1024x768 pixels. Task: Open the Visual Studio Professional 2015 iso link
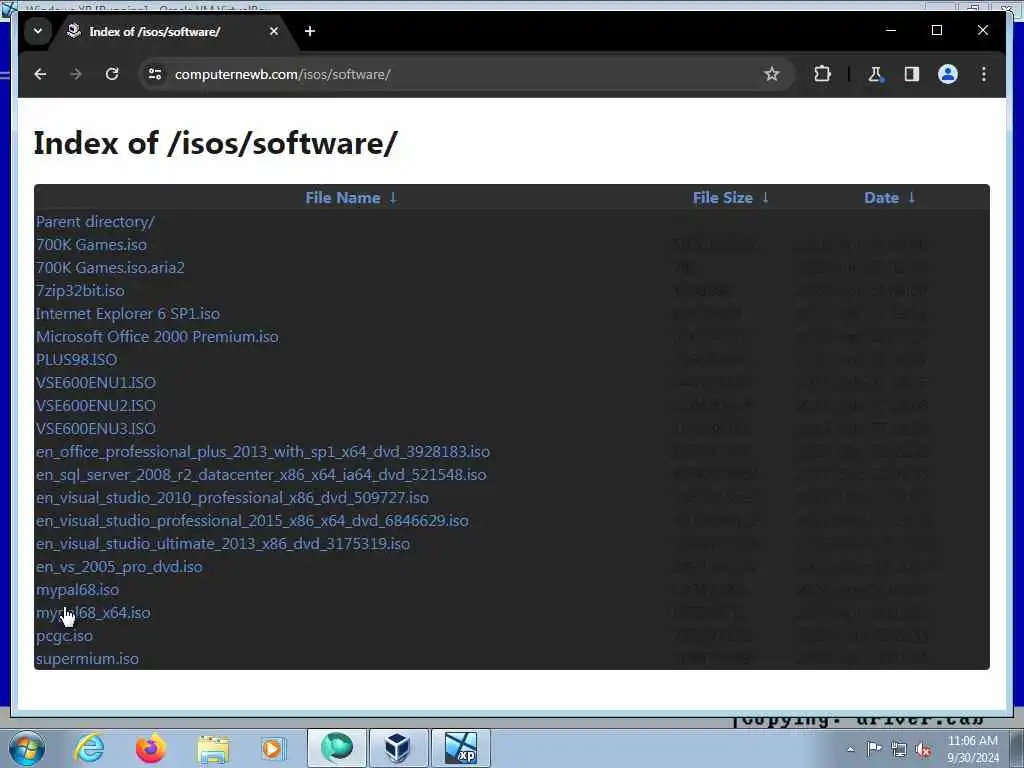click(252, 520)
